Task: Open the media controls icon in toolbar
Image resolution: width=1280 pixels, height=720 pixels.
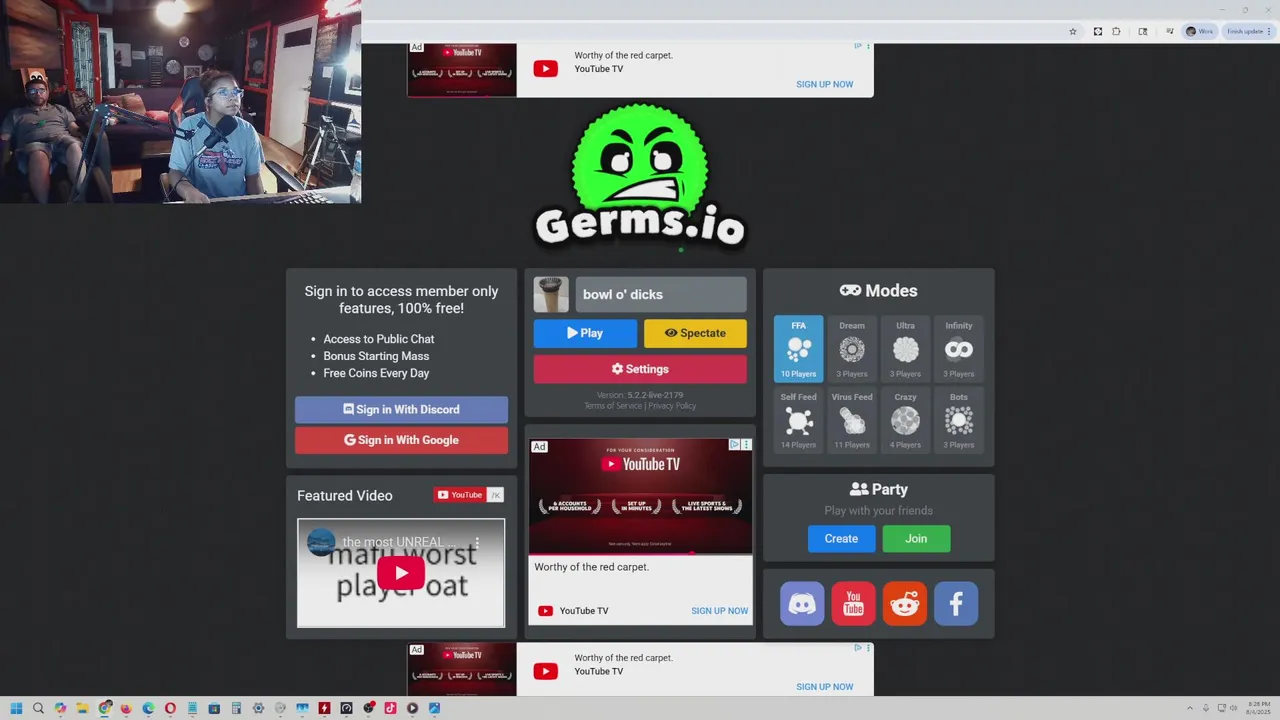Action: click(x=1169, y=32)
